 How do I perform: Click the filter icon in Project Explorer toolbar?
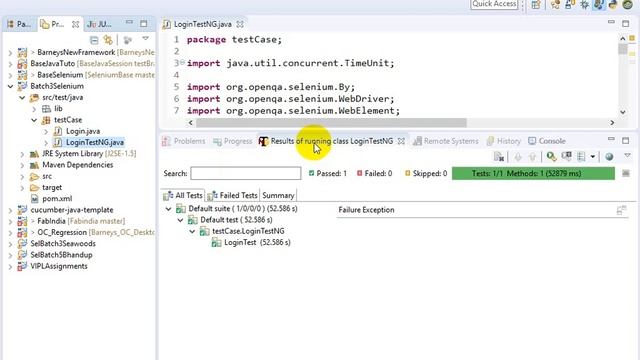(128, 40)
